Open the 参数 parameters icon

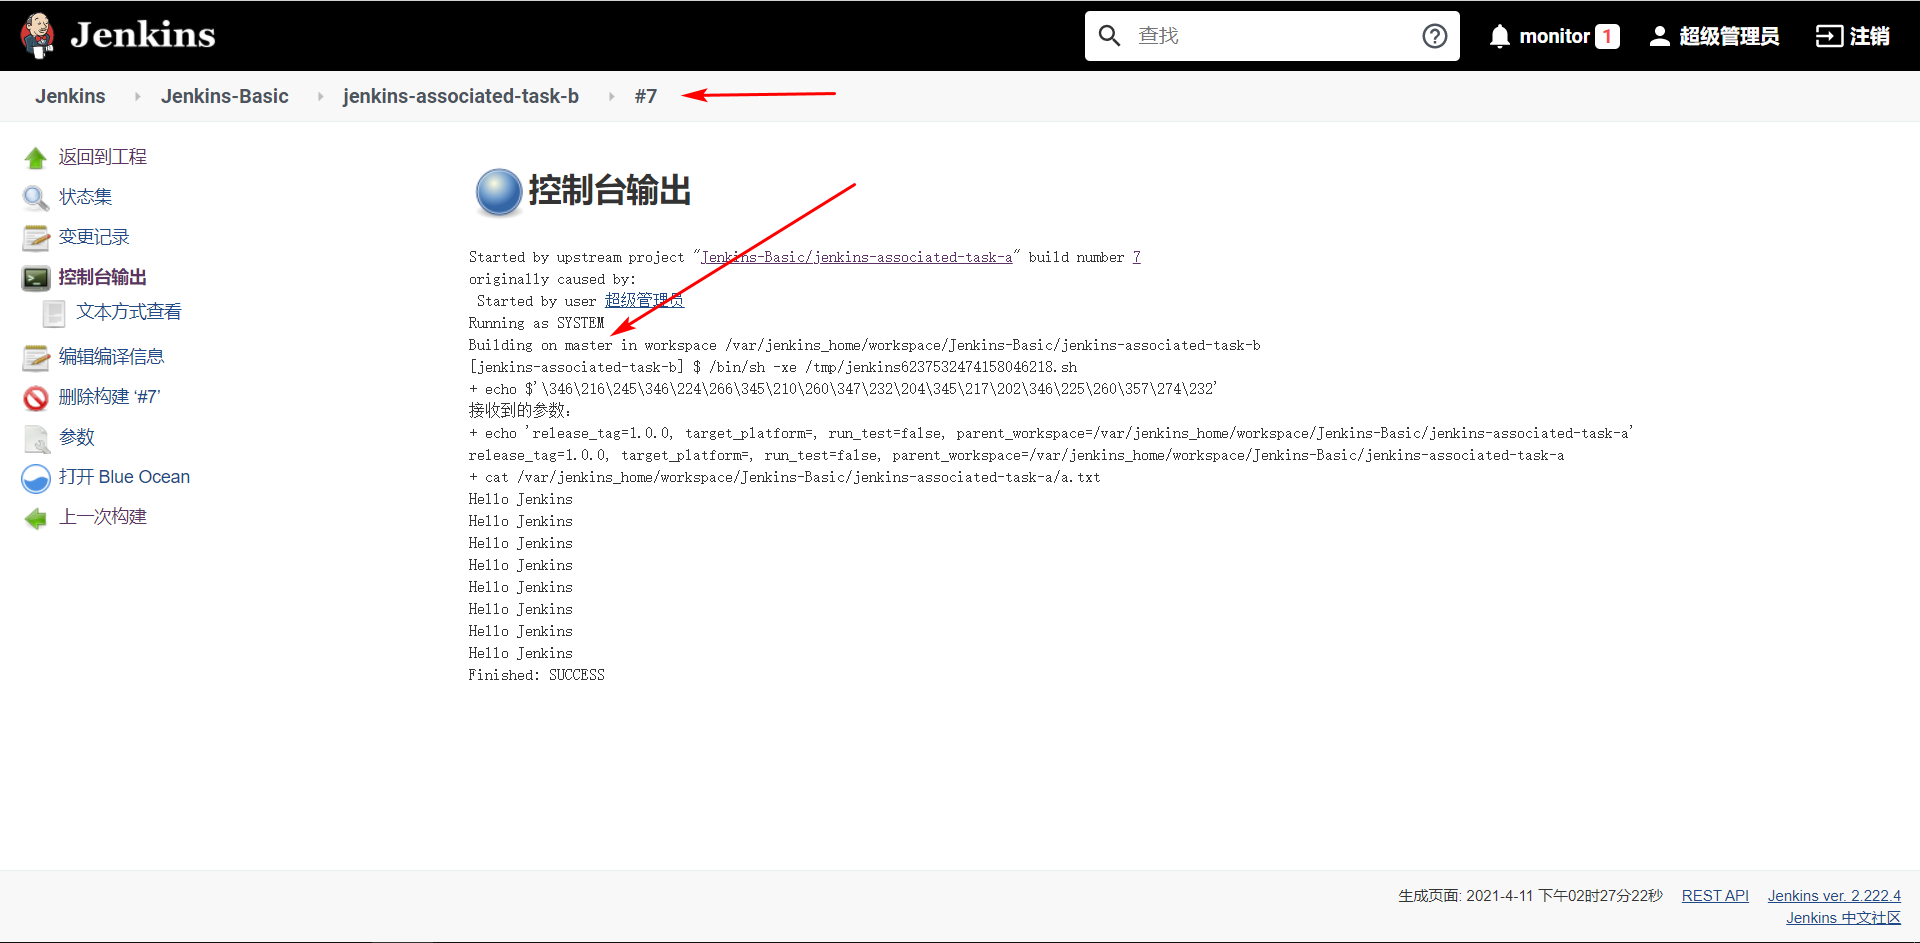[x=36, y=438]
